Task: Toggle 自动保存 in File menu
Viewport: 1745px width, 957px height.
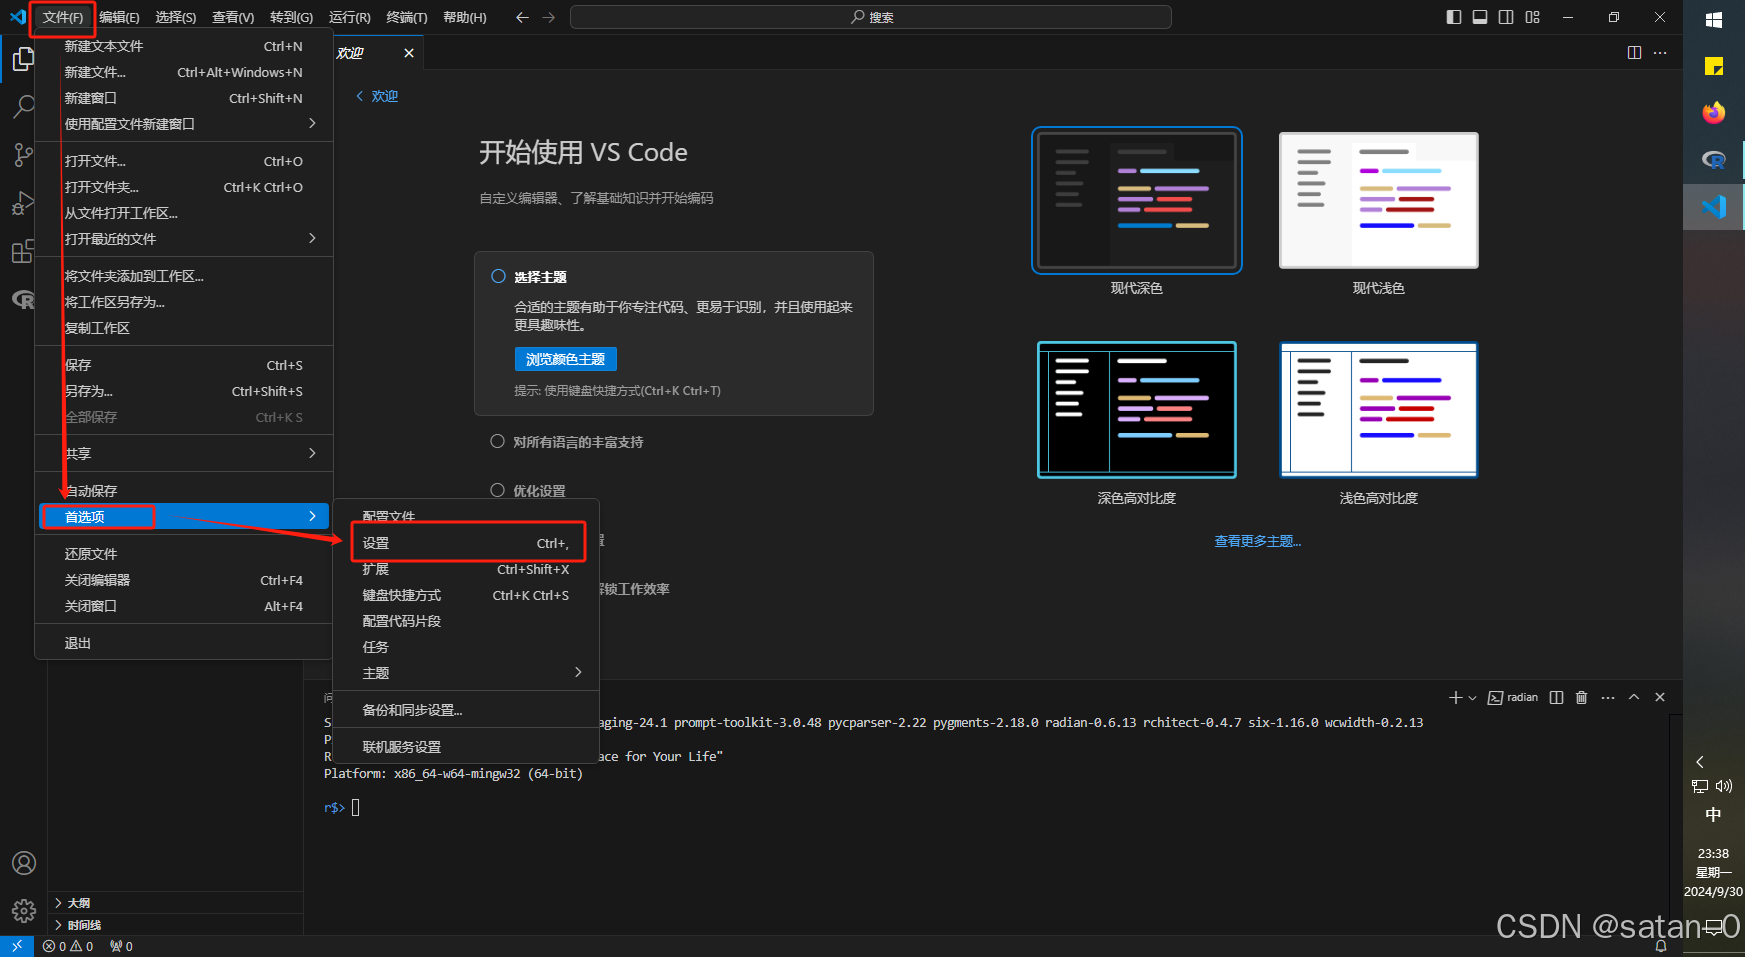Action: click(184, 491)
